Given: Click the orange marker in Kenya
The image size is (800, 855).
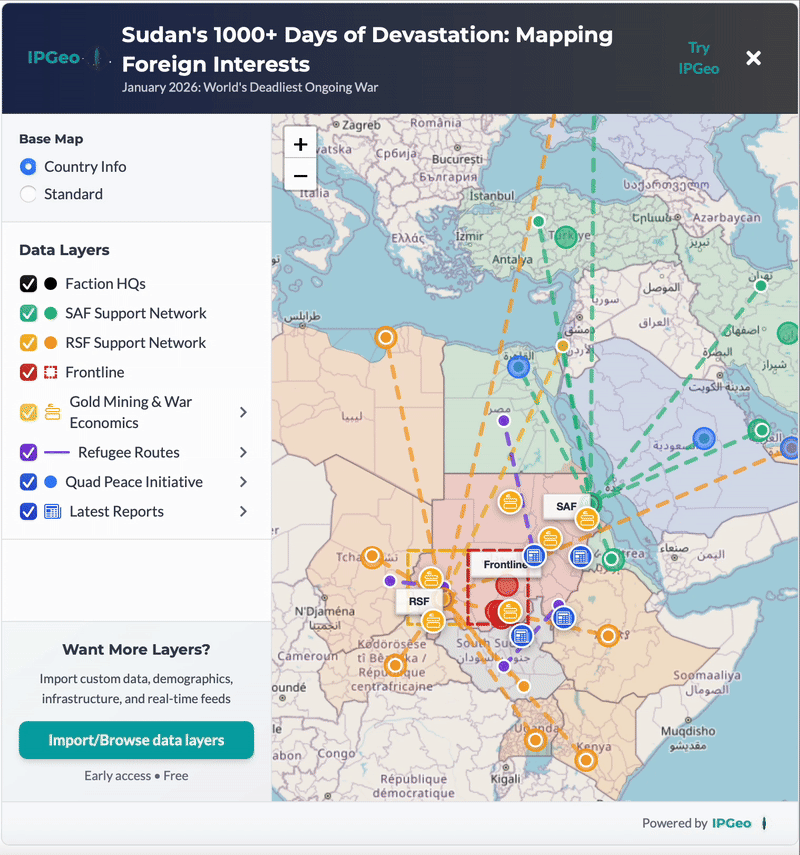Looking at the screenshot, I should [585, 760].
